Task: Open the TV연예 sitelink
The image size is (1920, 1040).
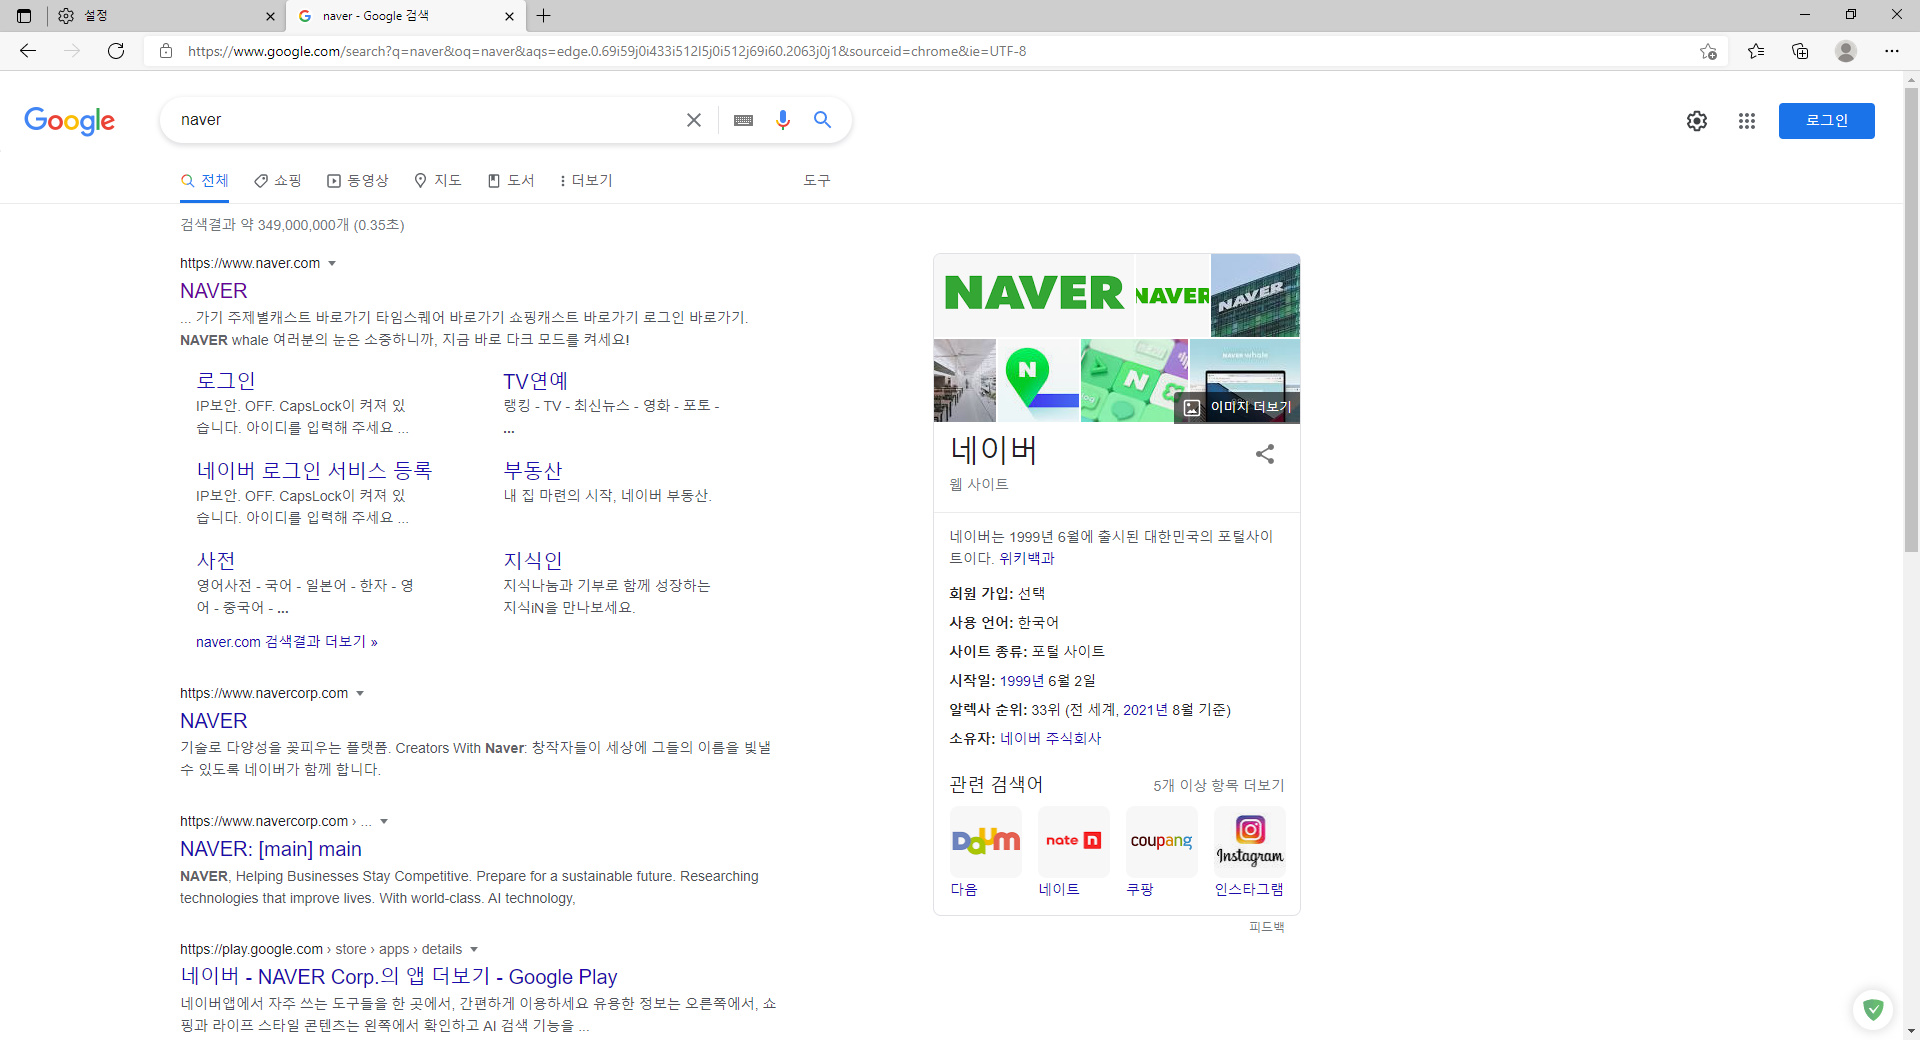Action: (x=536, y=381)
